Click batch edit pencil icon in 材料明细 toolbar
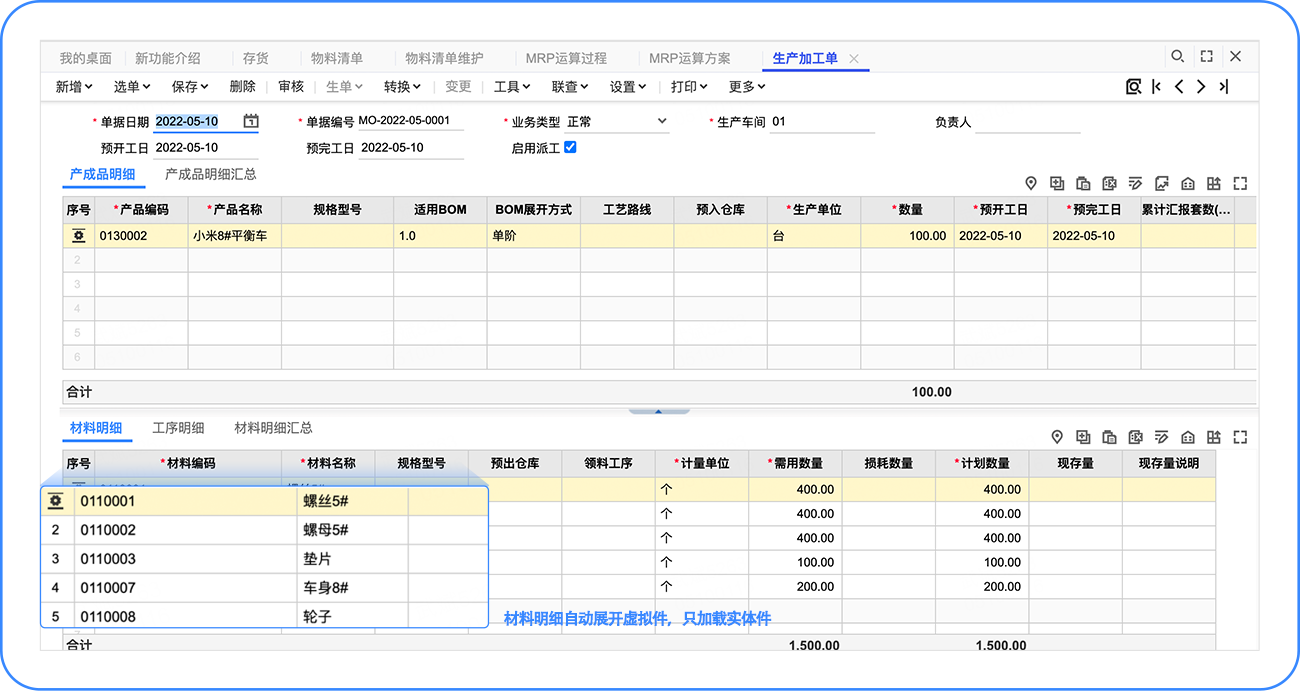Viewport: 1300px width, 691px height. (1161, 437)
